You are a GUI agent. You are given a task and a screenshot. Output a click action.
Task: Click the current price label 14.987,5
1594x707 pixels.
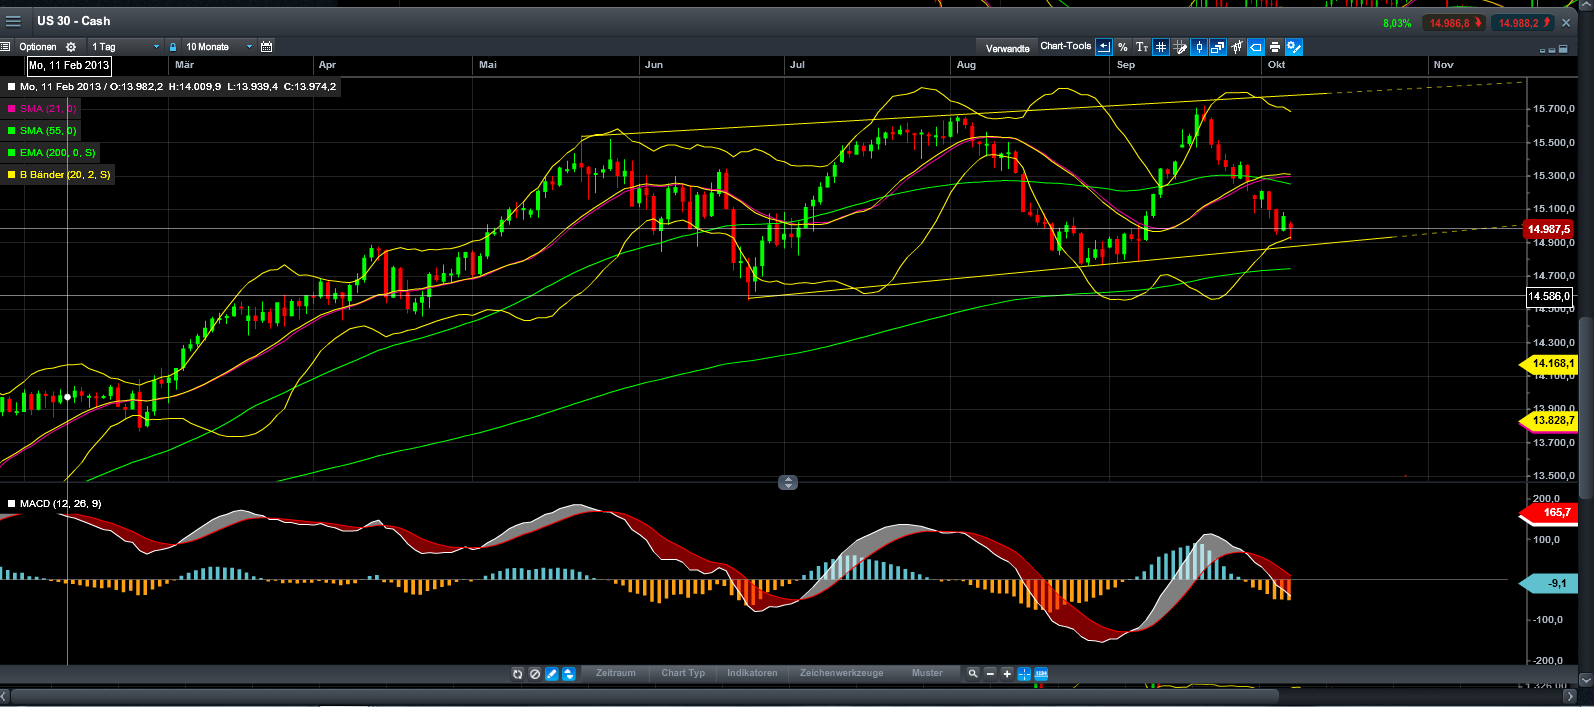[1548, 230]
